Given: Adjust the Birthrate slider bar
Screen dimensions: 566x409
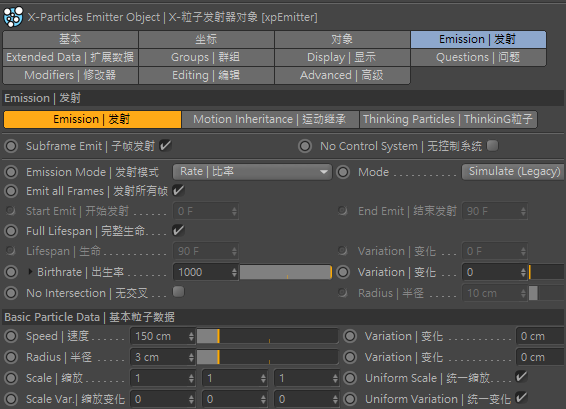Looking at the screenshot, I should pos(286,272).
